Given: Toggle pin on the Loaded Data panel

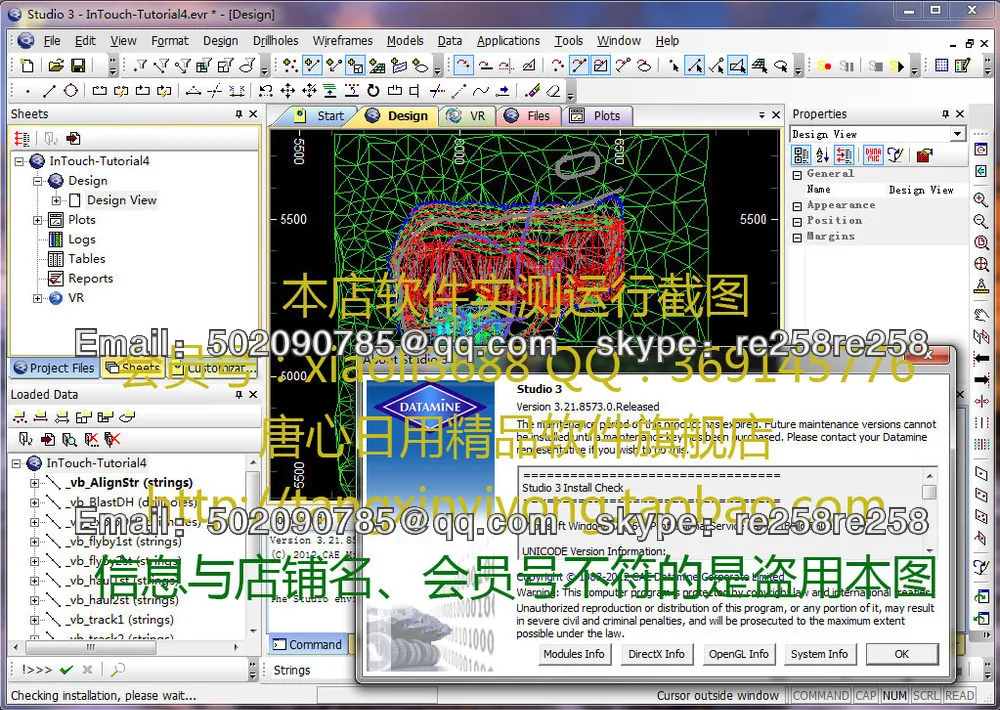Looking at the screenshot, I should tap(239, 395).
